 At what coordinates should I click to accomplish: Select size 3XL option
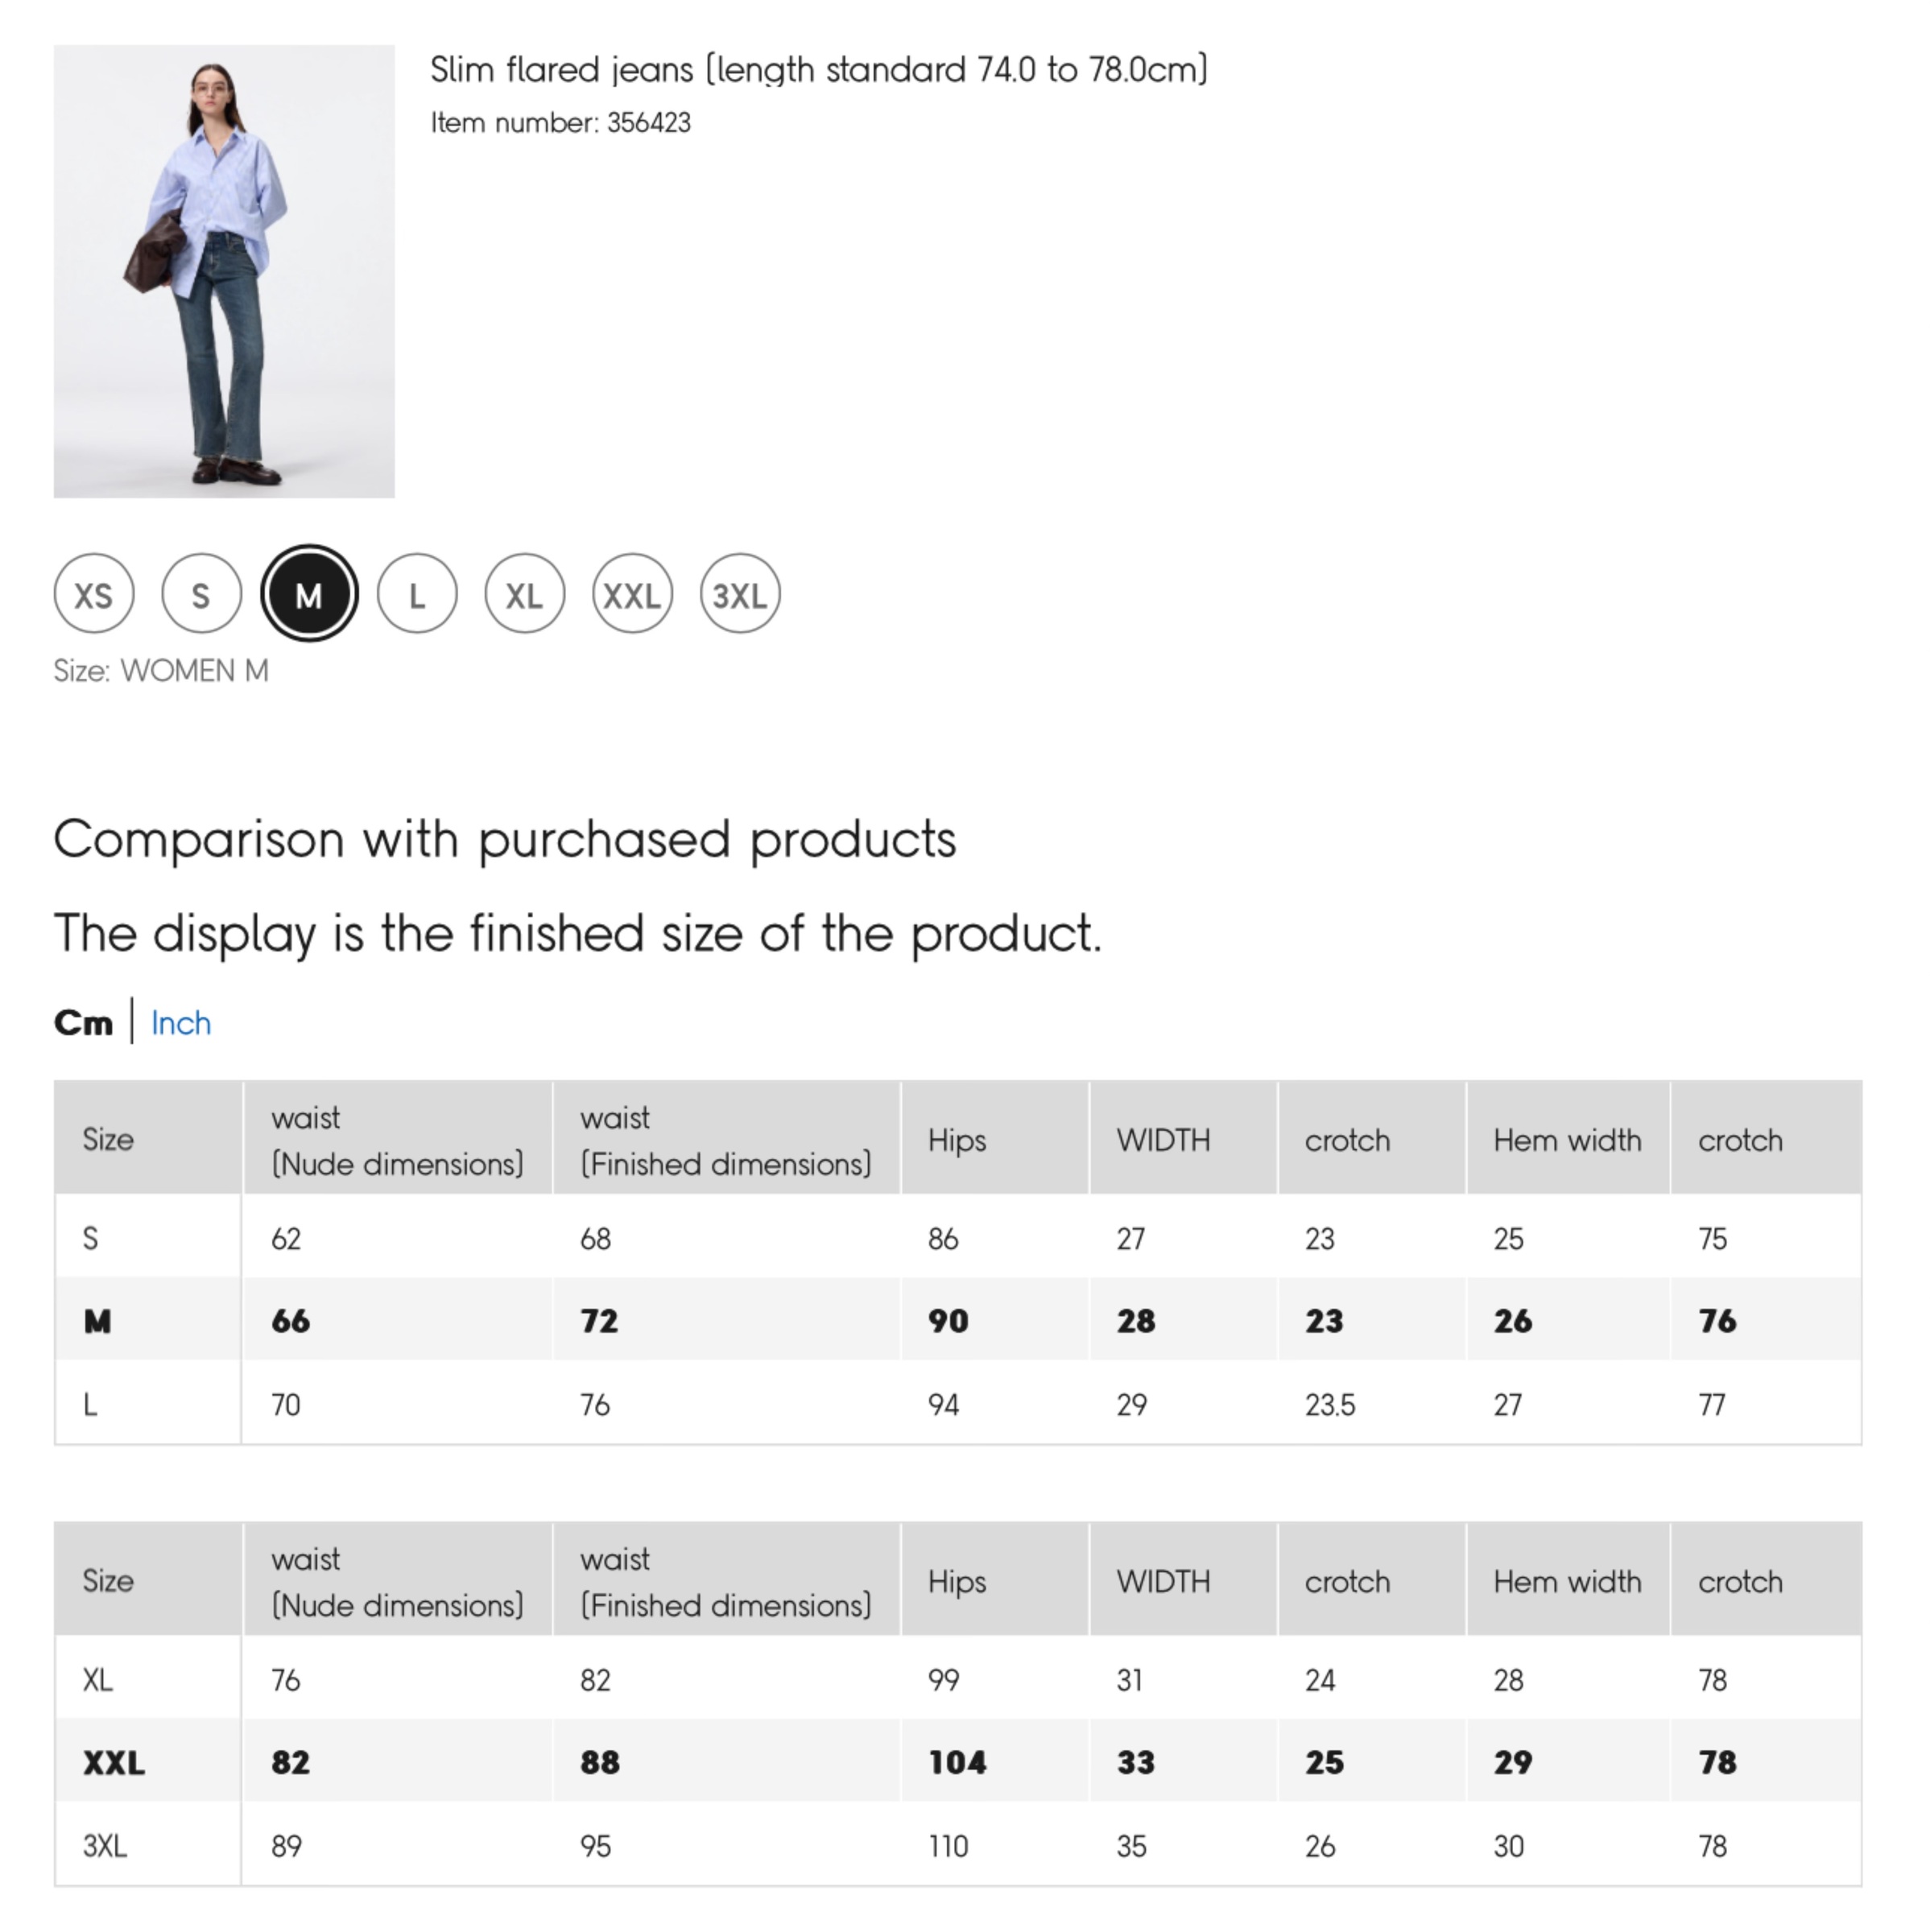pyautogui.click(x=740, y=595)
